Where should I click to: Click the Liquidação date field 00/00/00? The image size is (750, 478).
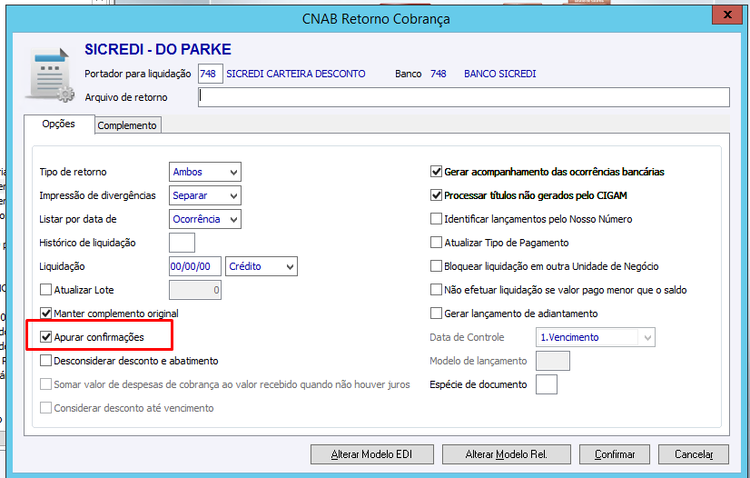click(x=195, y=266)
